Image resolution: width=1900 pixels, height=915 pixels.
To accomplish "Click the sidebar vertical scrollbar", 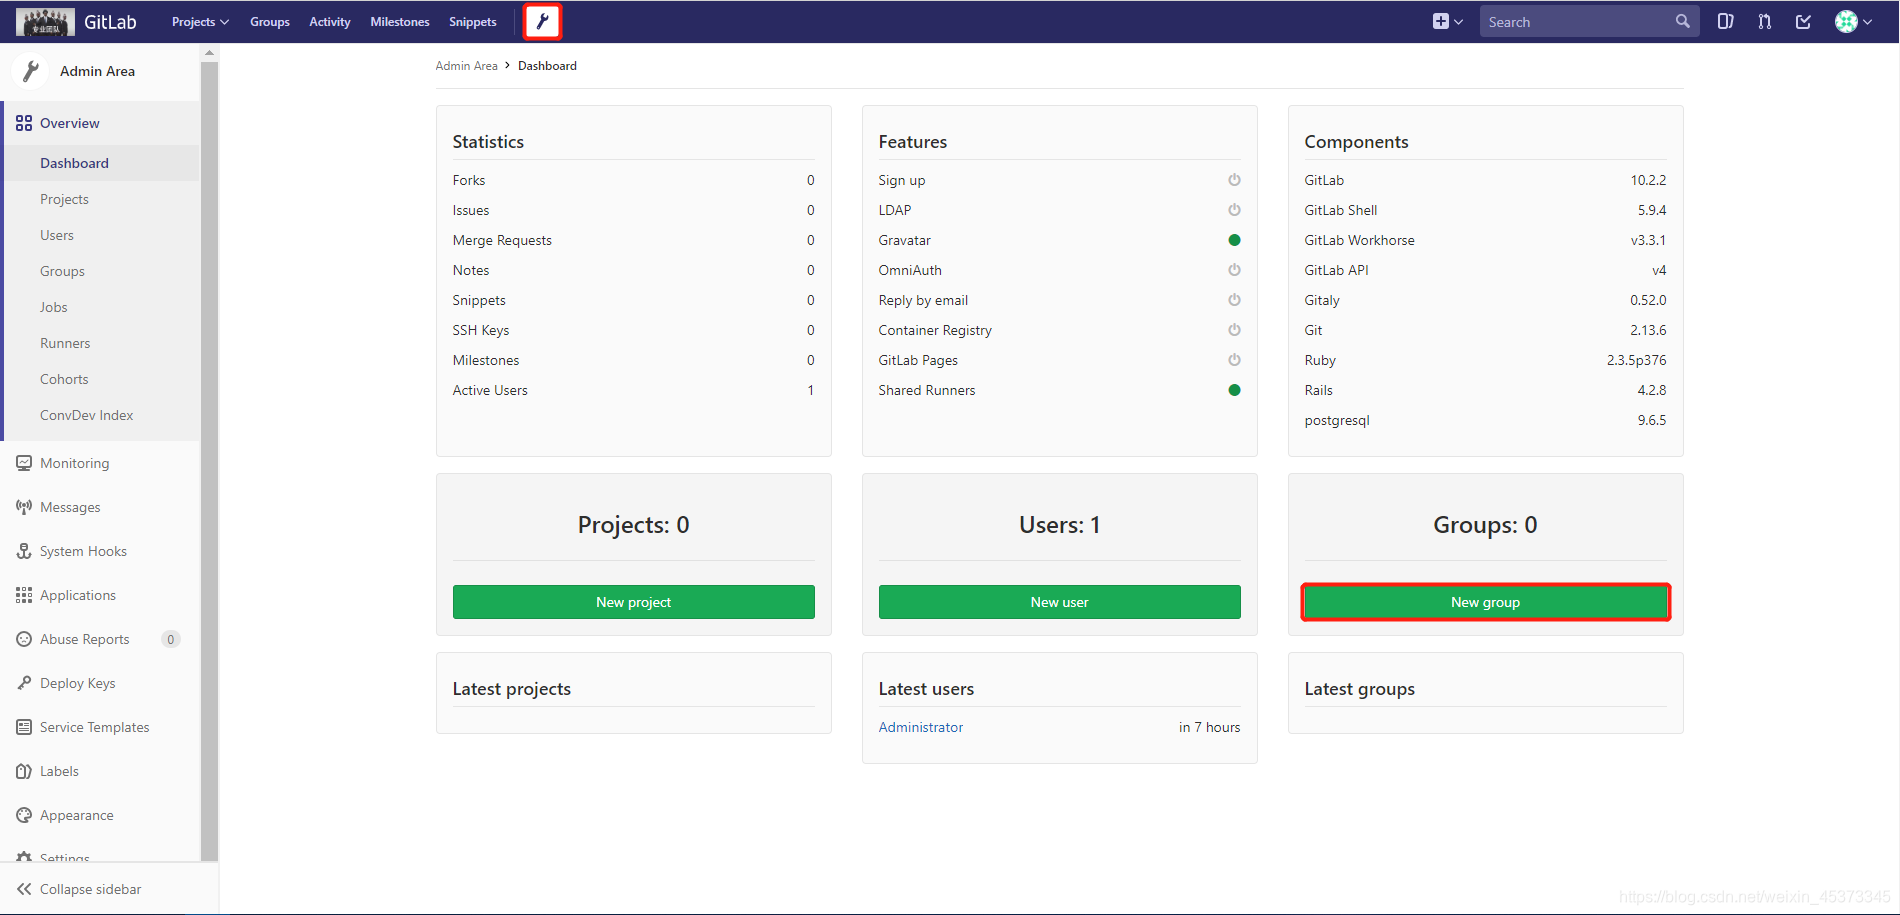I will (209, 460).
